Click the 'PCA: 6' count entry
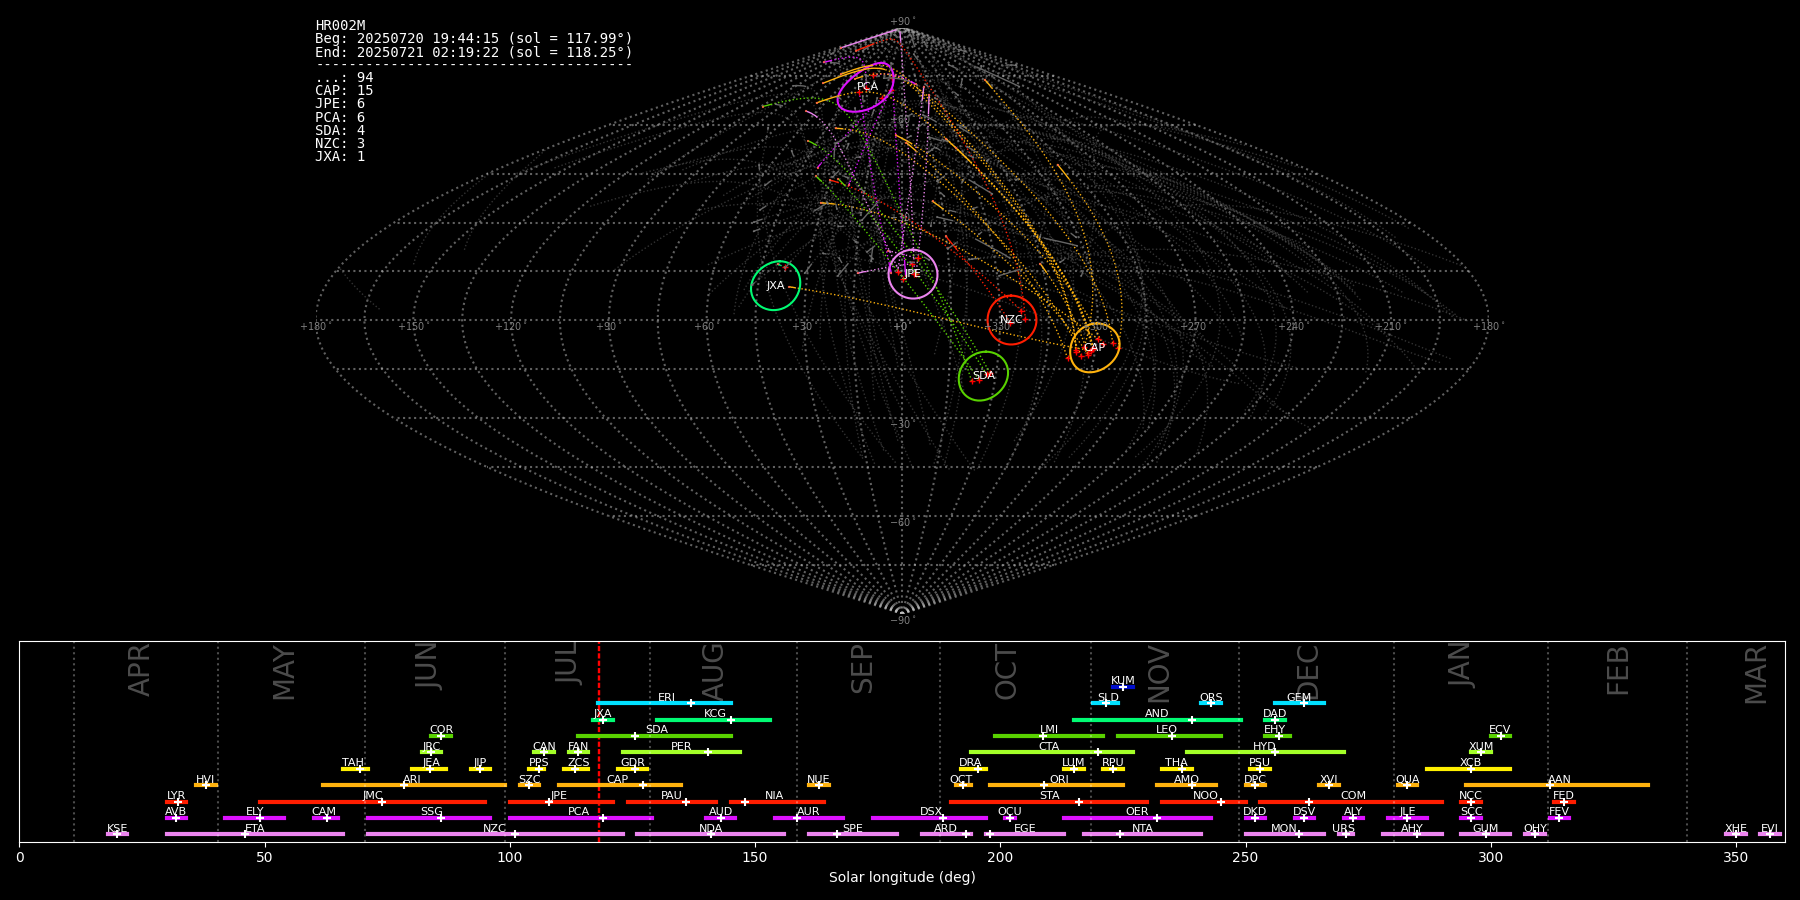The height and width of the screenshot is (900, 1800). tap(340, 117)
